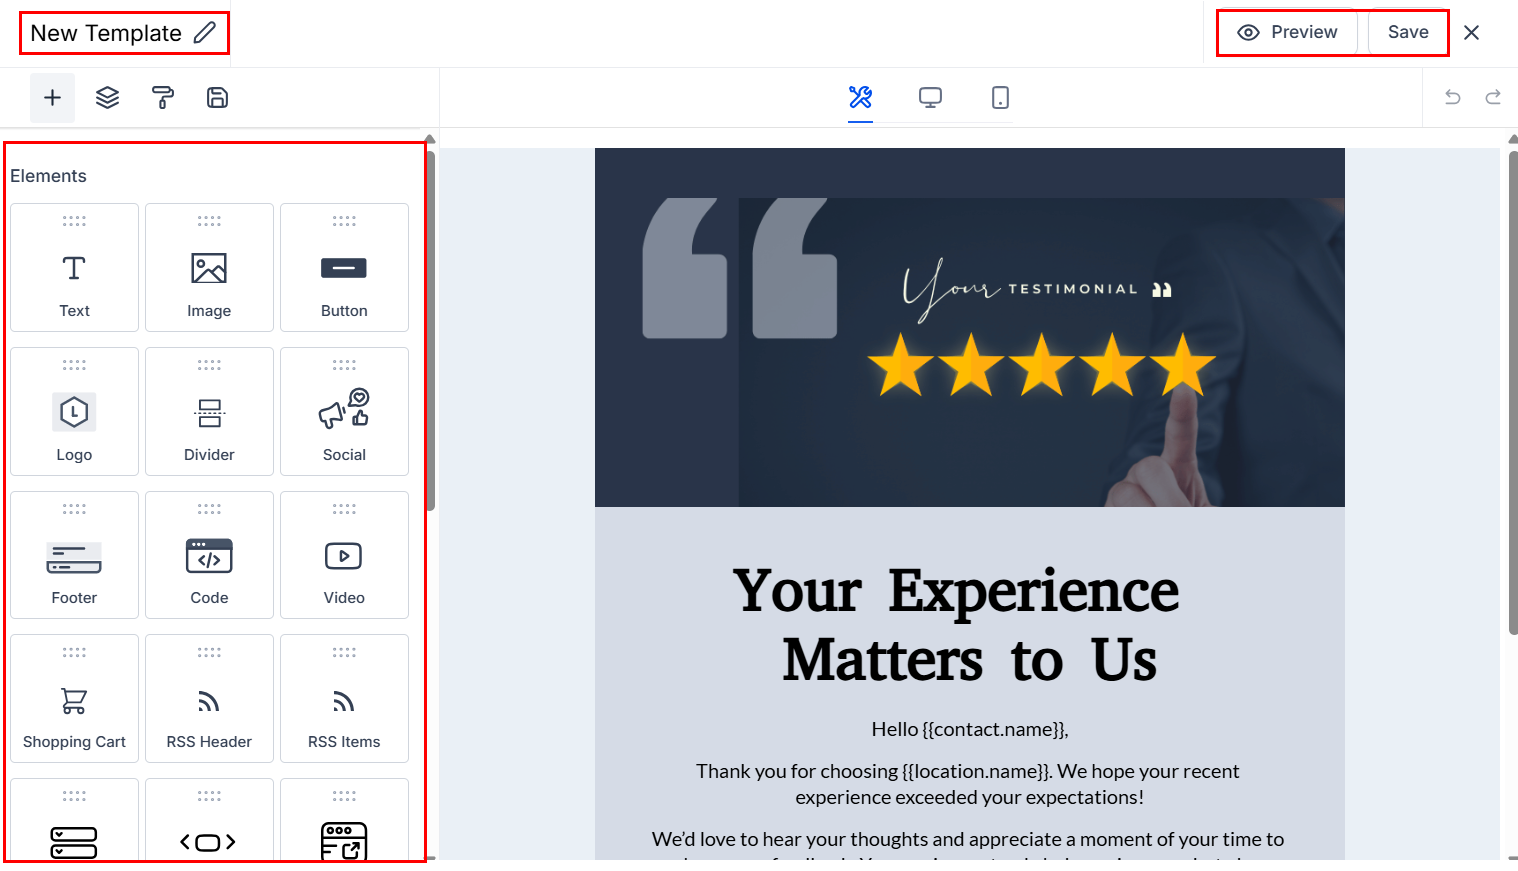Image resolution: width=1518 pixels, height=871 pixels.
Task: Open the layers panel icon
Action: tap(107, 98)
